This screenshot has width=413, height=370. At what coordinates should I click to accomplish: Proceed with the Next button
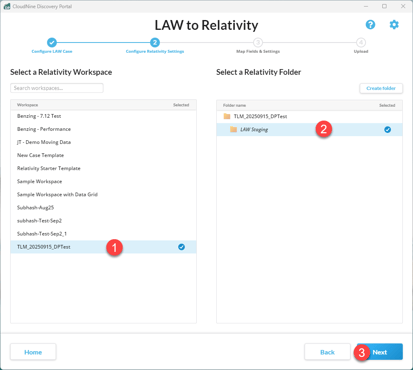pyautogui.click(x=380, y=352)
